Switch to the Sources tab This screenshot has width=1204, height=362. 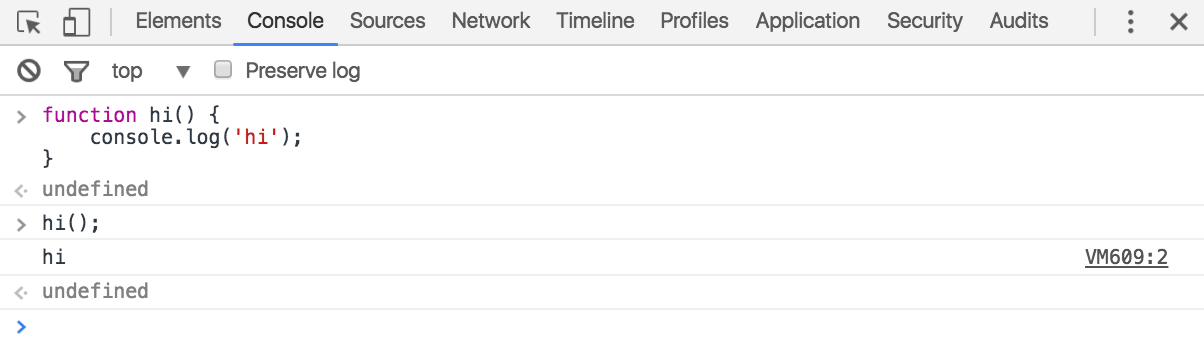point(387,21)
